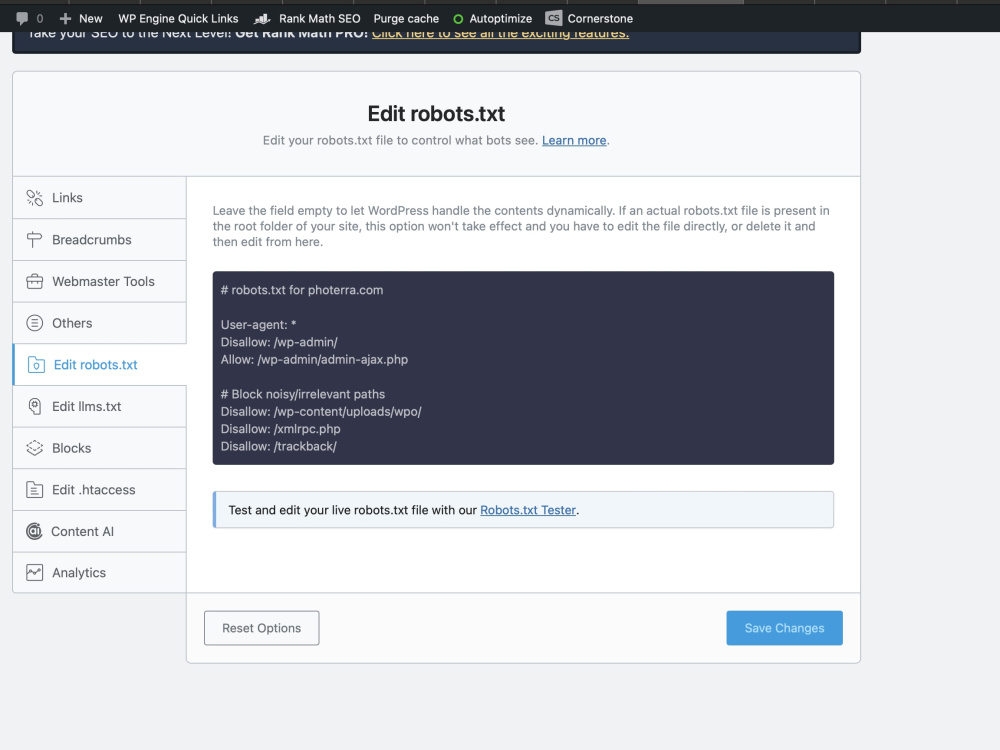Click the Content AI icon
The height and width of the screenshot is (750, 1000).
tap(34, 531)
